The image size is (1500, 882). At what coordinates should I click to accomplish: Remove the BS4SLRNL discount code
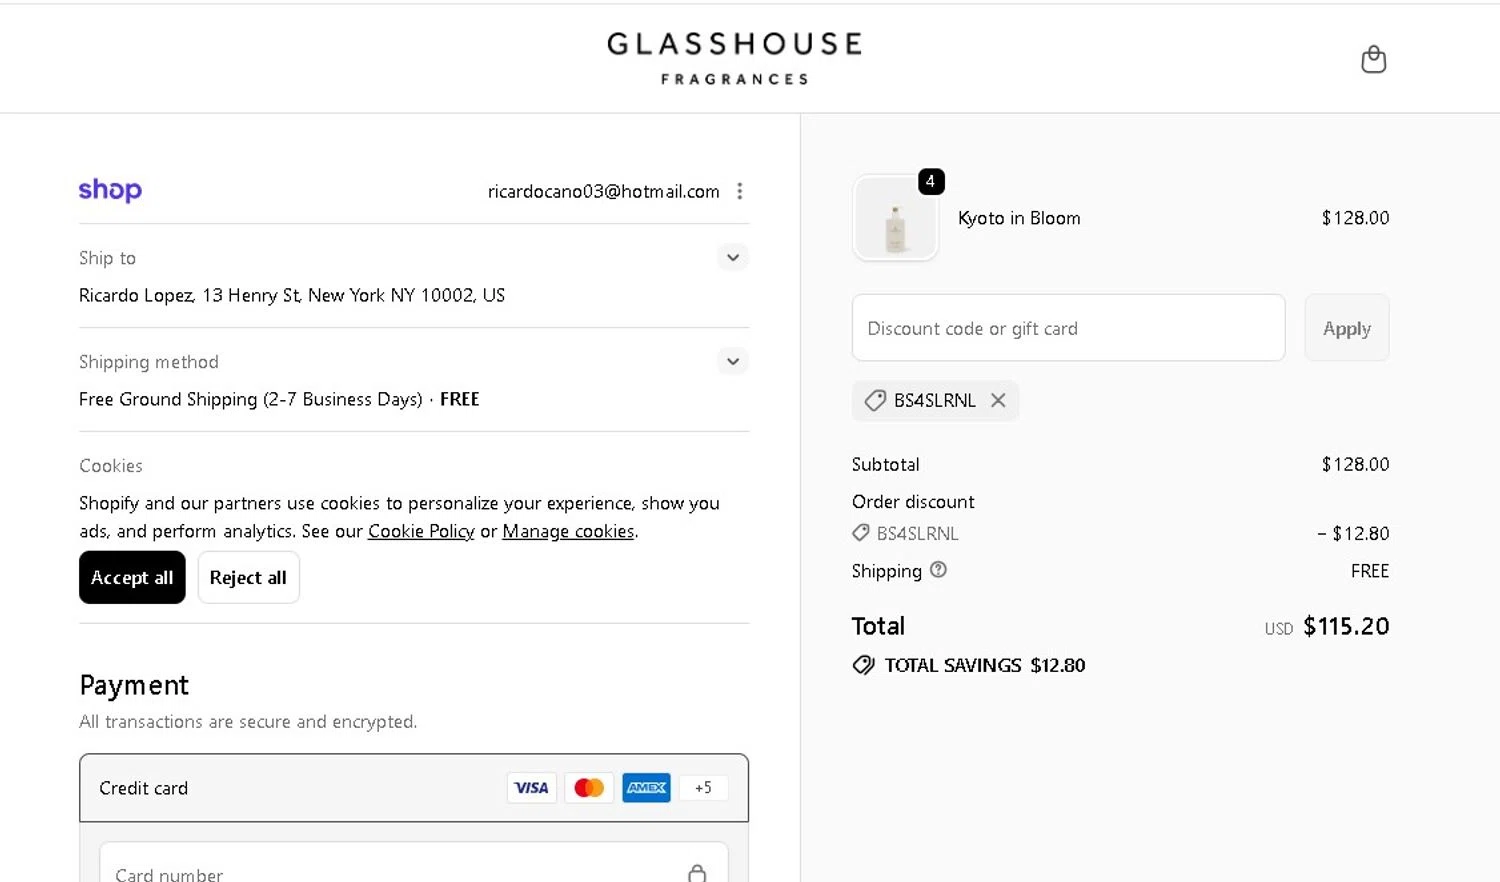[998, 400]
